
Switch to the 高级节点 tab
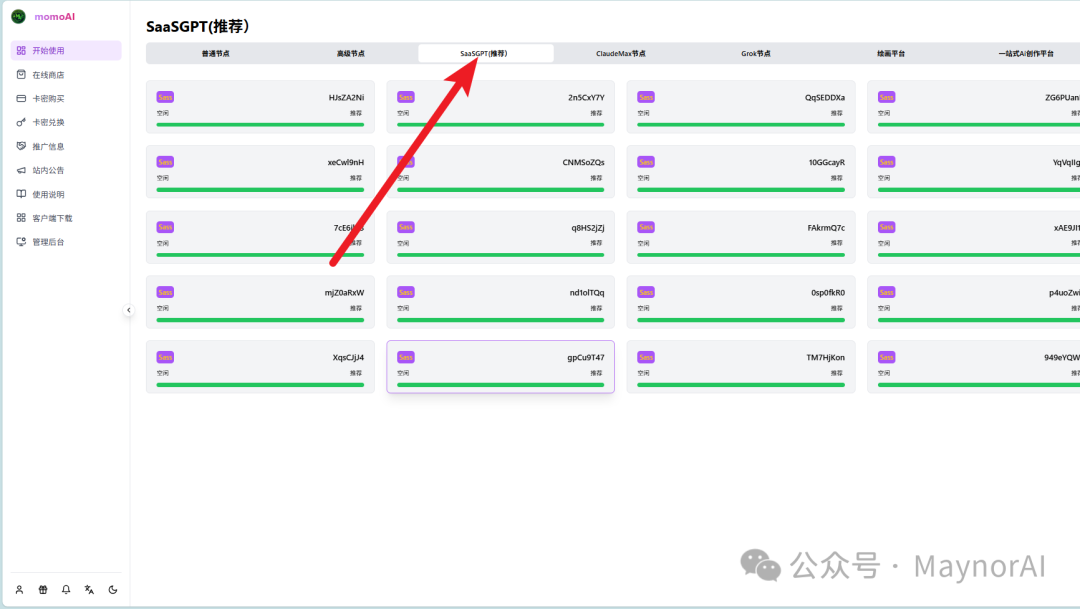click(351, 53)
